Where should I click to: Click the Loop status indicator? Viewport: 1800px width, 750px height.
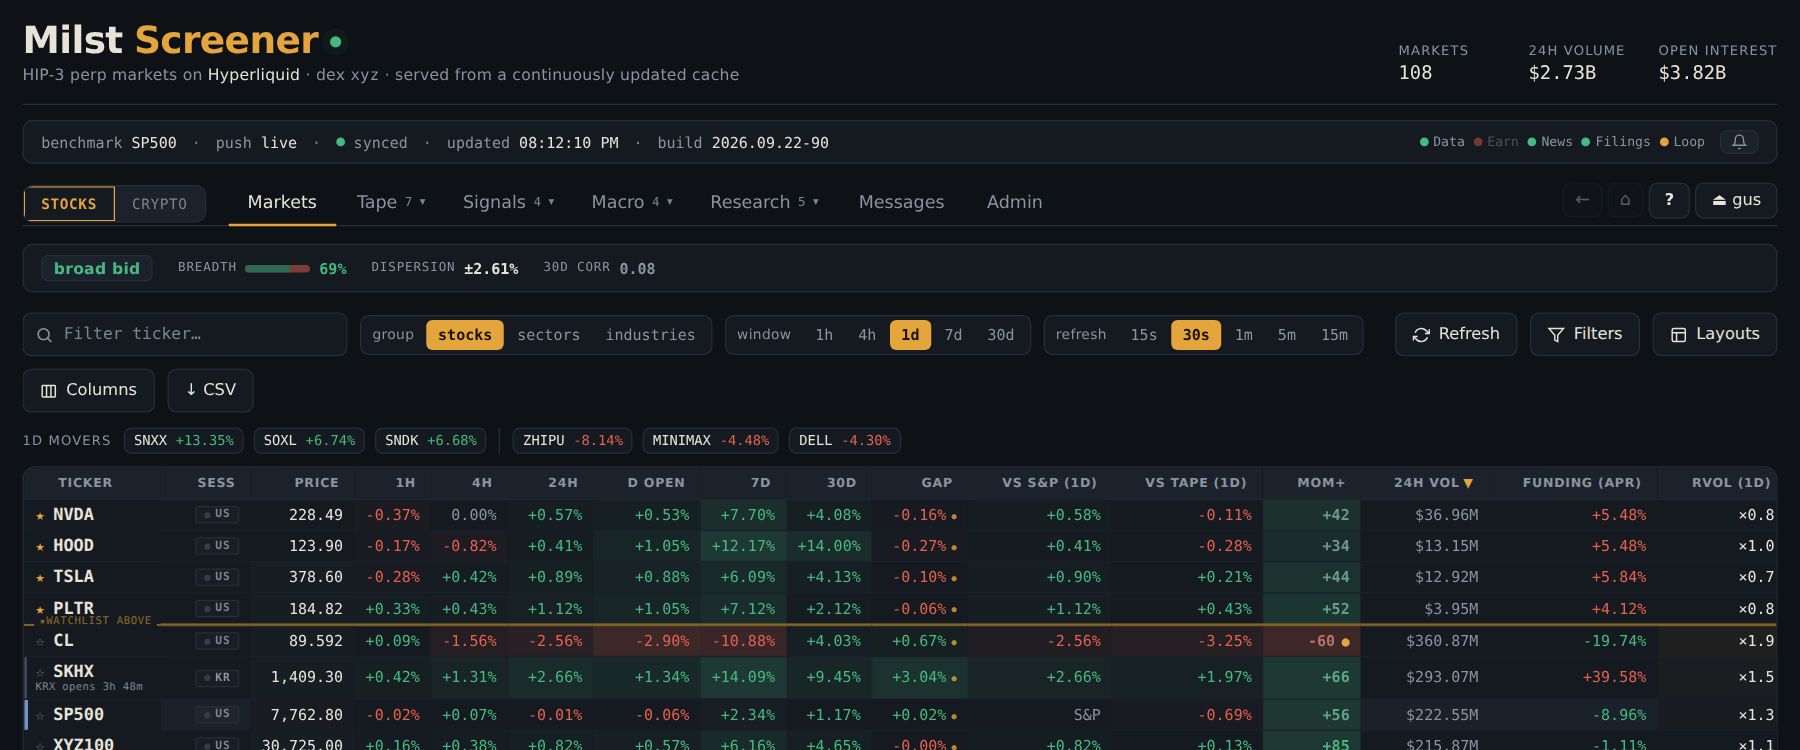(x=1682, y=142)
